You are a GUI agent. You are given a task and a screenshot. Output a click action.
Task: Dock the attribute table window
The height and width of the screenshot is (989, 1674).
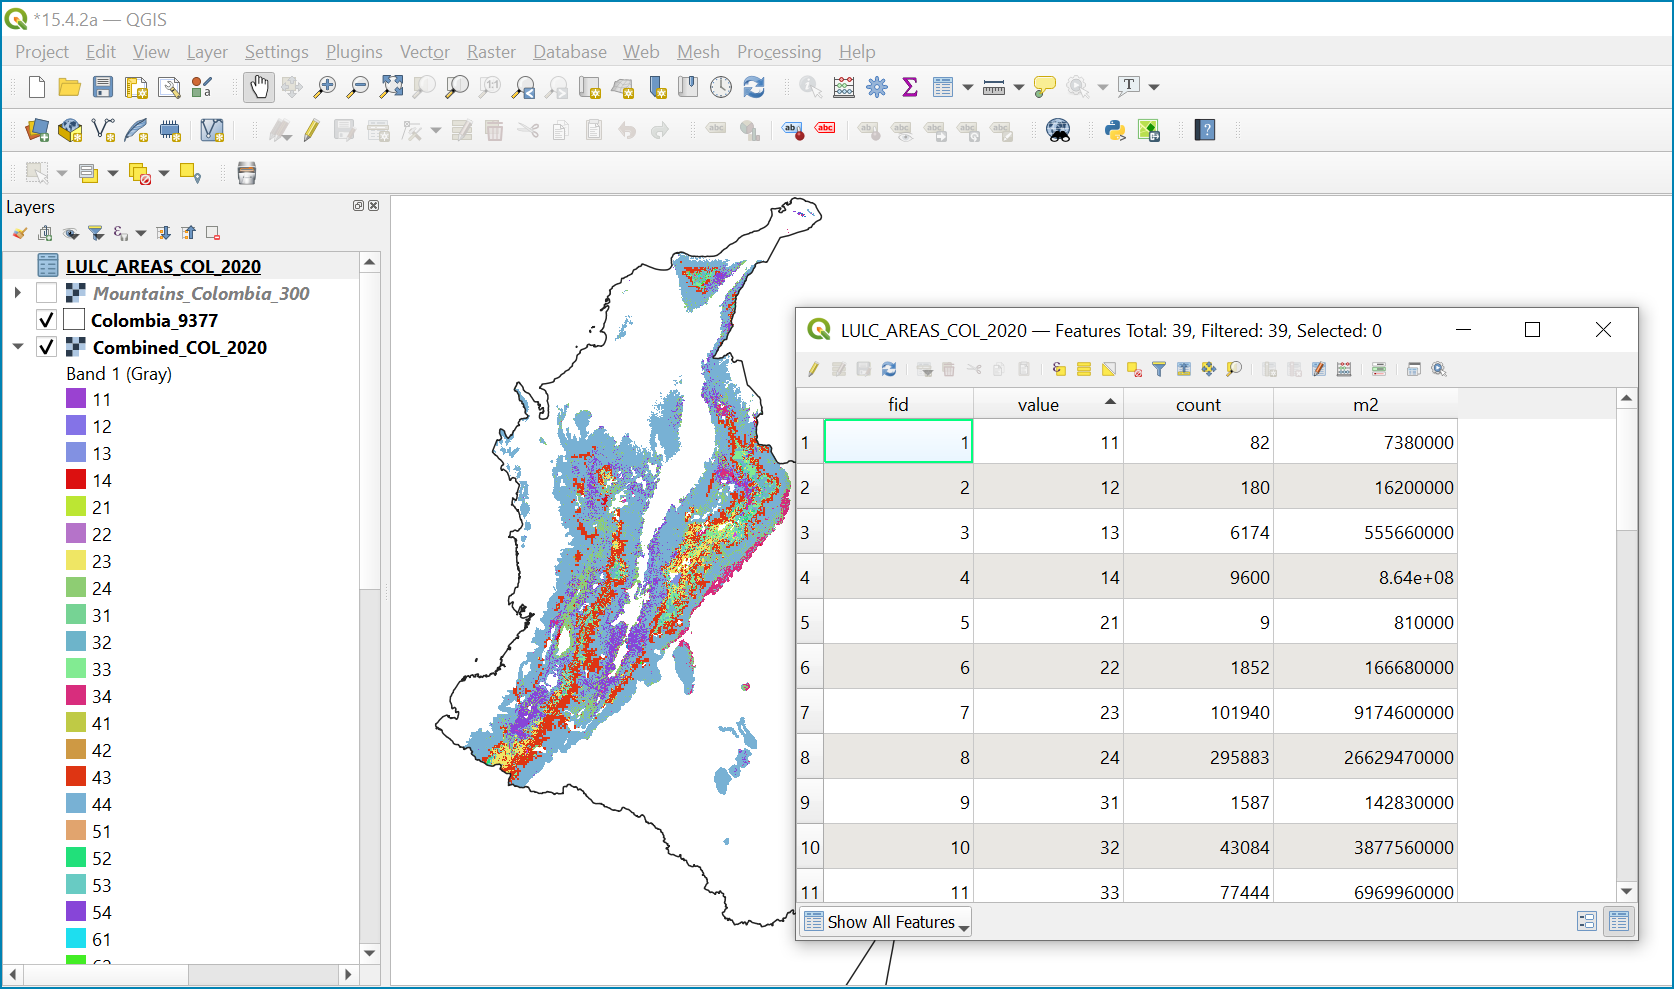(1414, 369)
